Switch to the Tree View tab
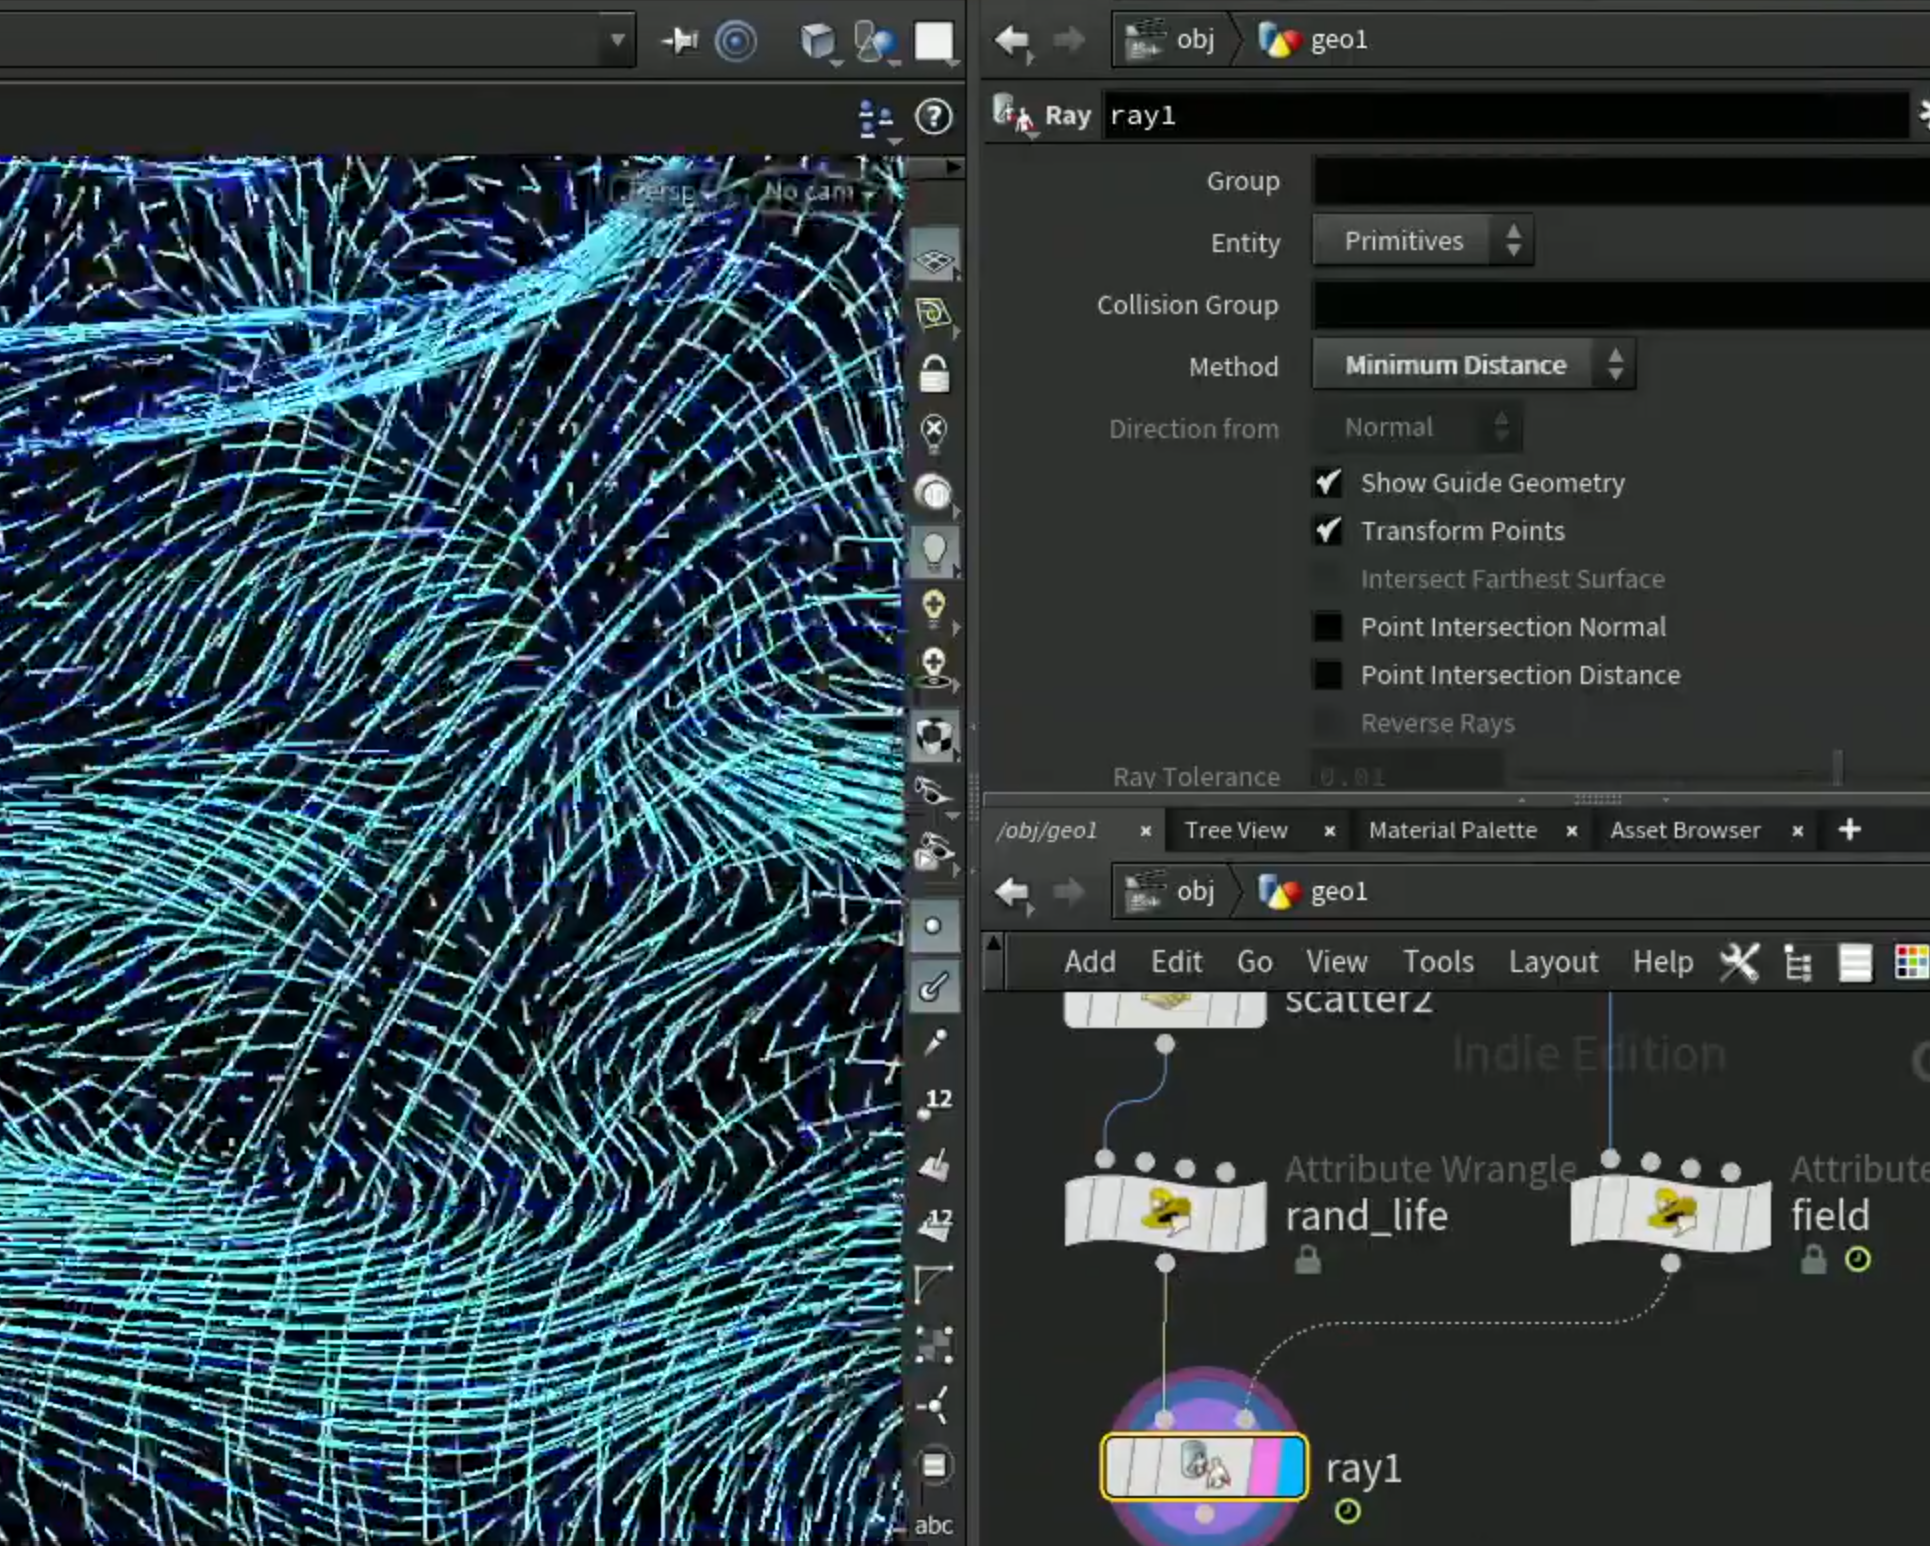The width and height of the screenshot is (1930, 1546). point(1236,830)
